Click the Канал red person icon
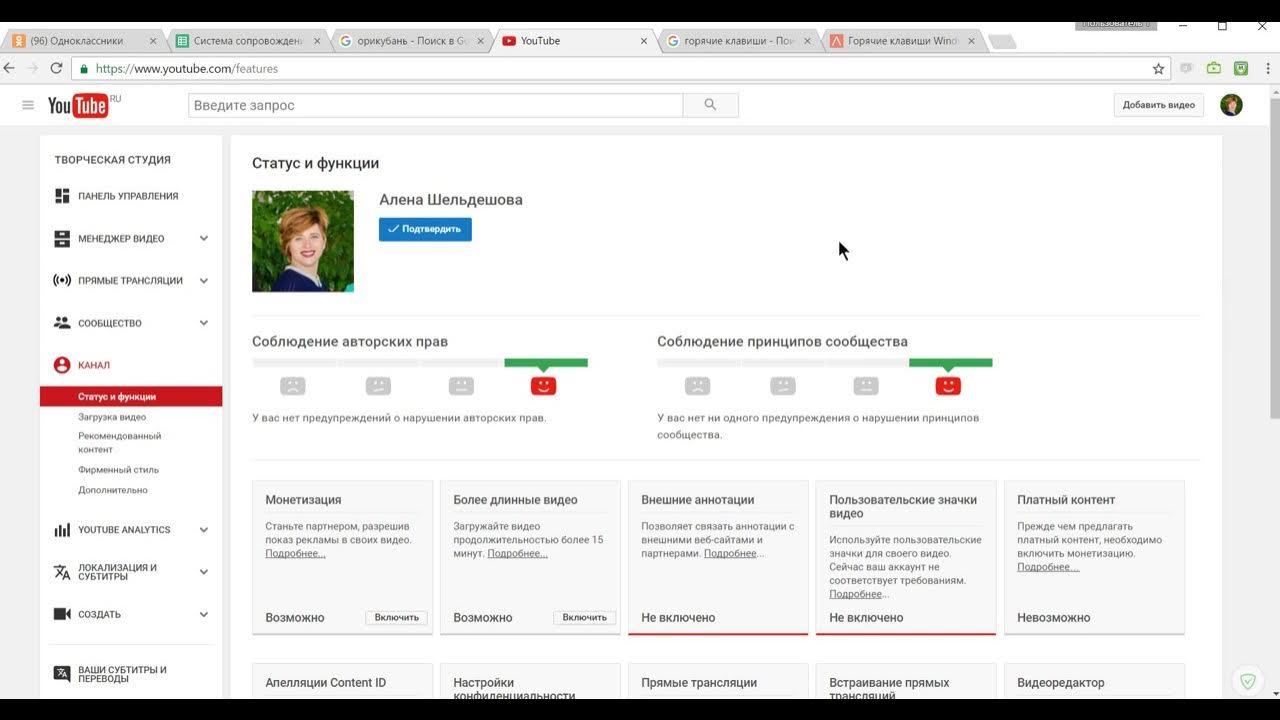Image resolution: width=1280 pixels, height=720 pixels. click(x=62, y=365)
